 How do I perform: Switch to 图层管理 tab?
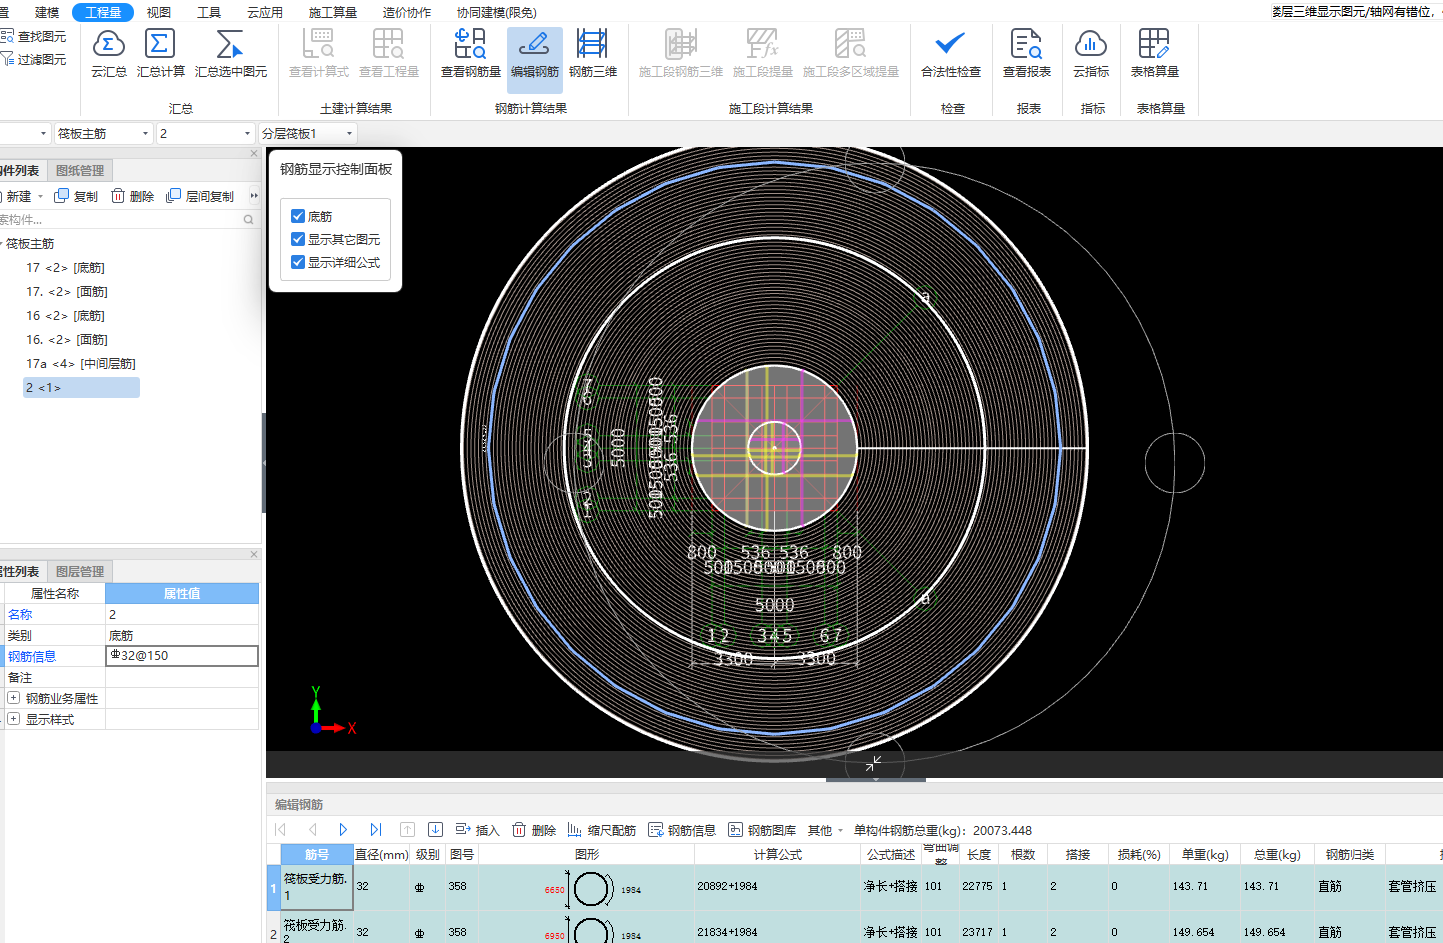80,572
